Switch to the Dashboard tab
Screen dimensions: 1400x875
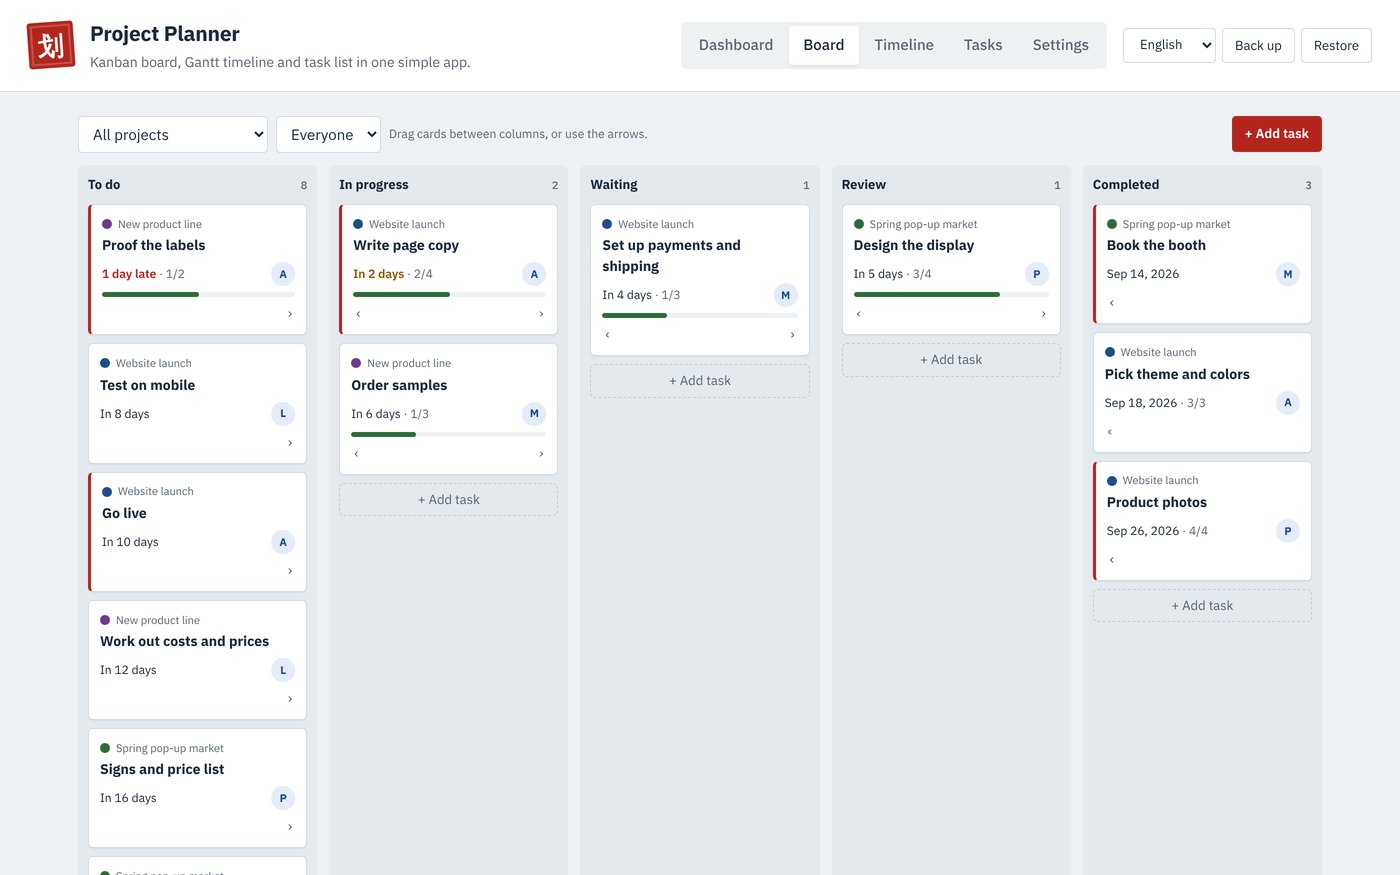(x=736, y=45)
